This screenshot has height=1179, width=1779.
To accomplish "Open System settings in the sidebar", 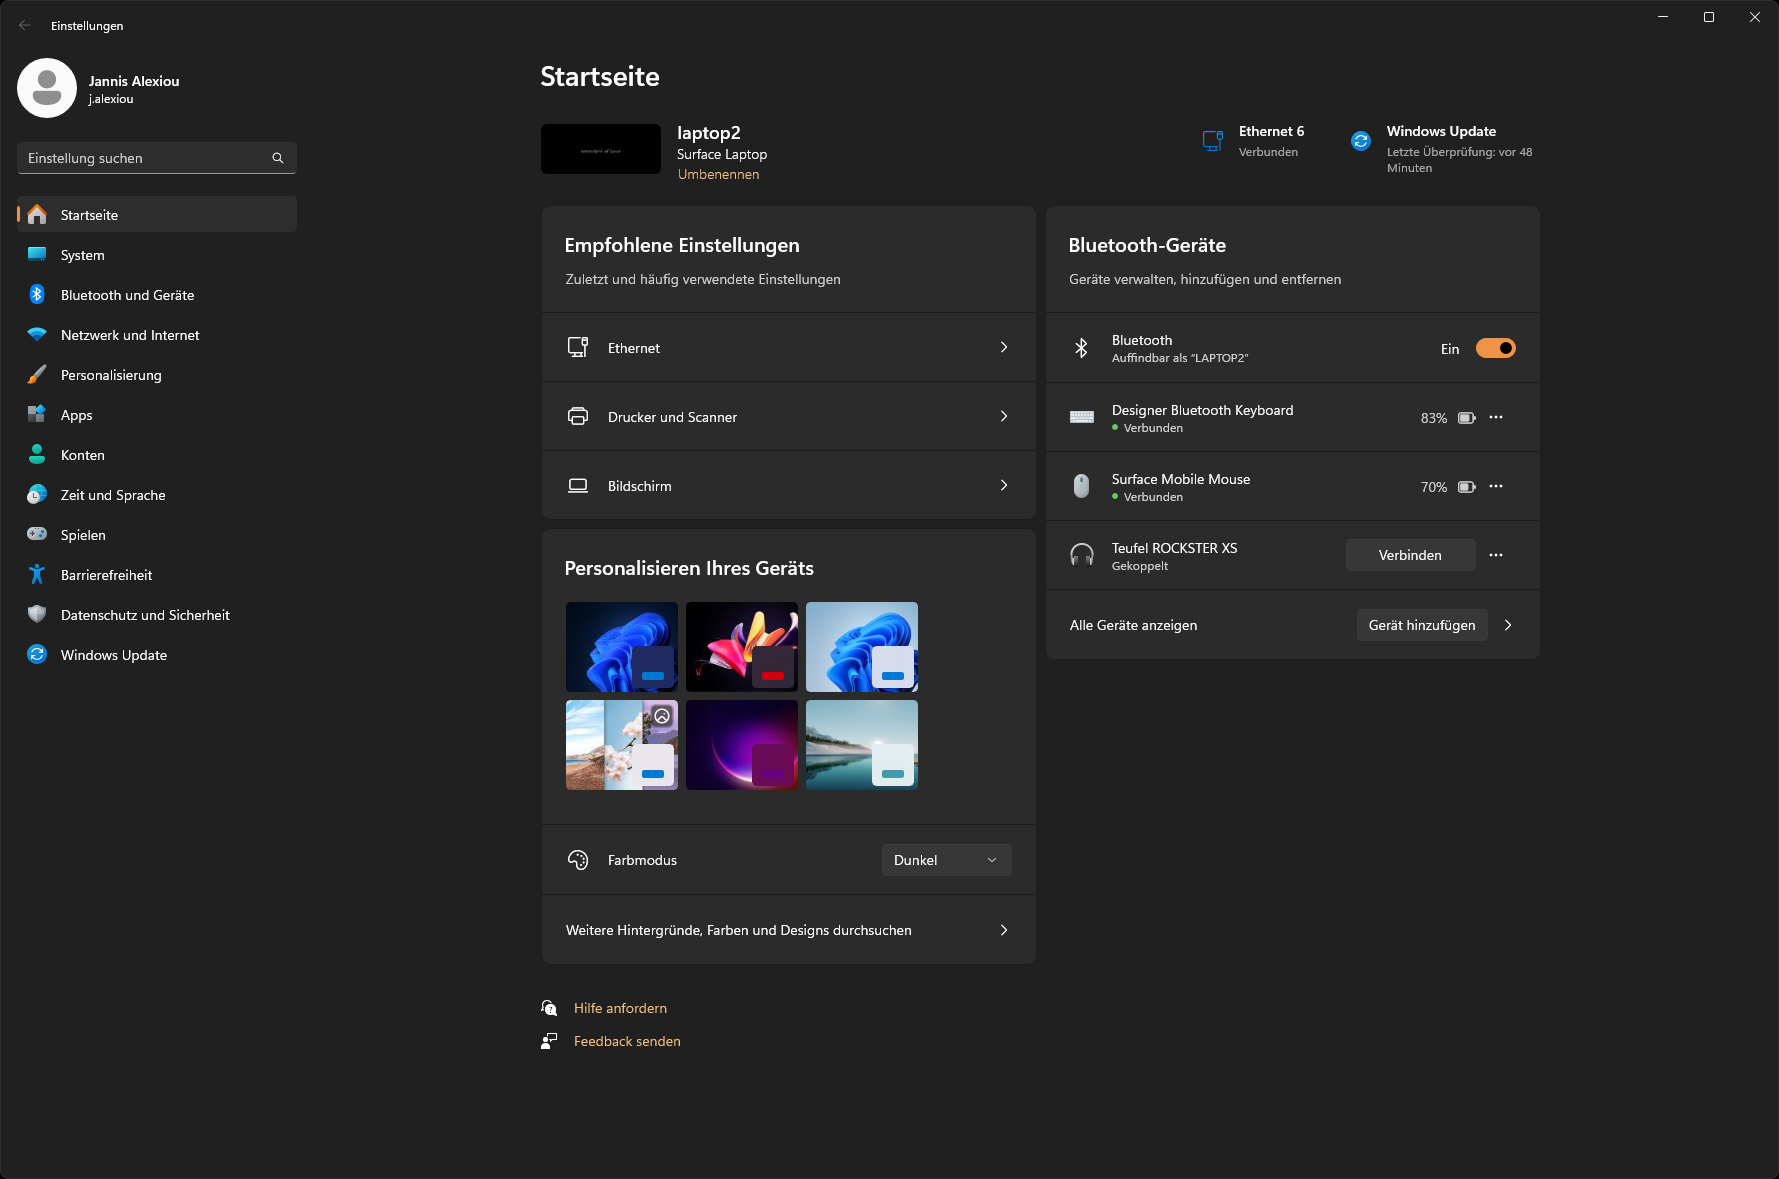I will click(157, 255).
